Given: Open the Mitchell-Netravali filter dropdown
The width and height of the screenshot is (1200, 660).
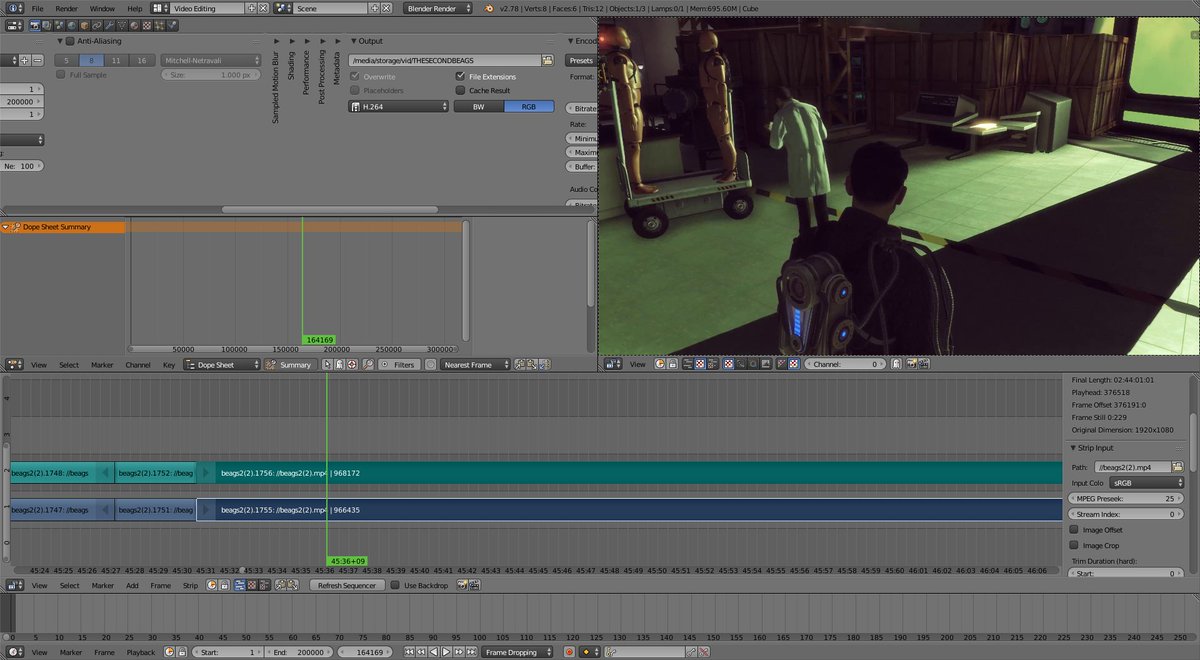Looking at the screenshot, I should point(211,60).
